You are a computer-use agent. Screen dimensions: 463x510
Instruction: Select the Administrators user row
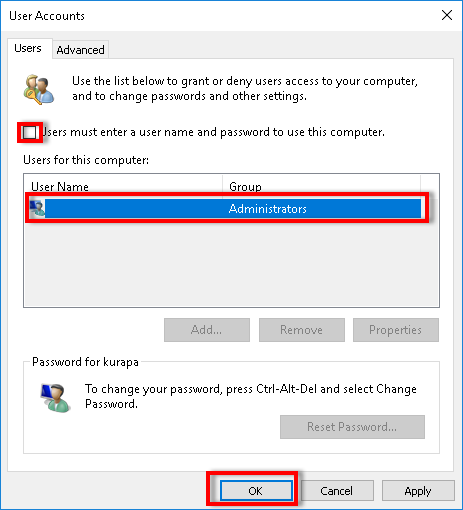[x=225, y=209]
